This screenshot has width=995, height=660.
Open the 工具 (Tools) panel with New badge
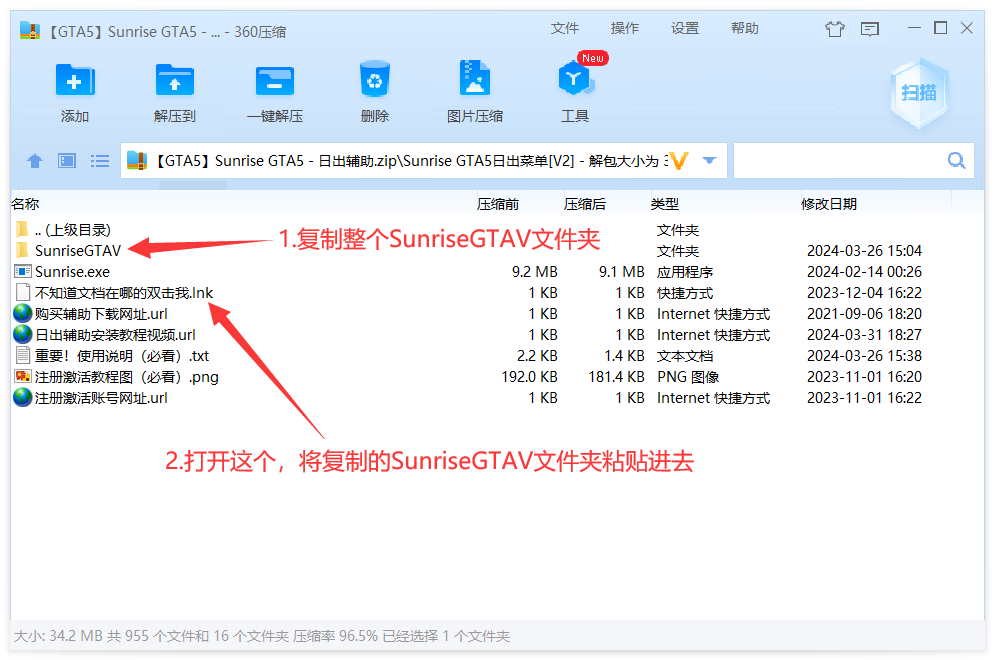(x=575, y=90)
